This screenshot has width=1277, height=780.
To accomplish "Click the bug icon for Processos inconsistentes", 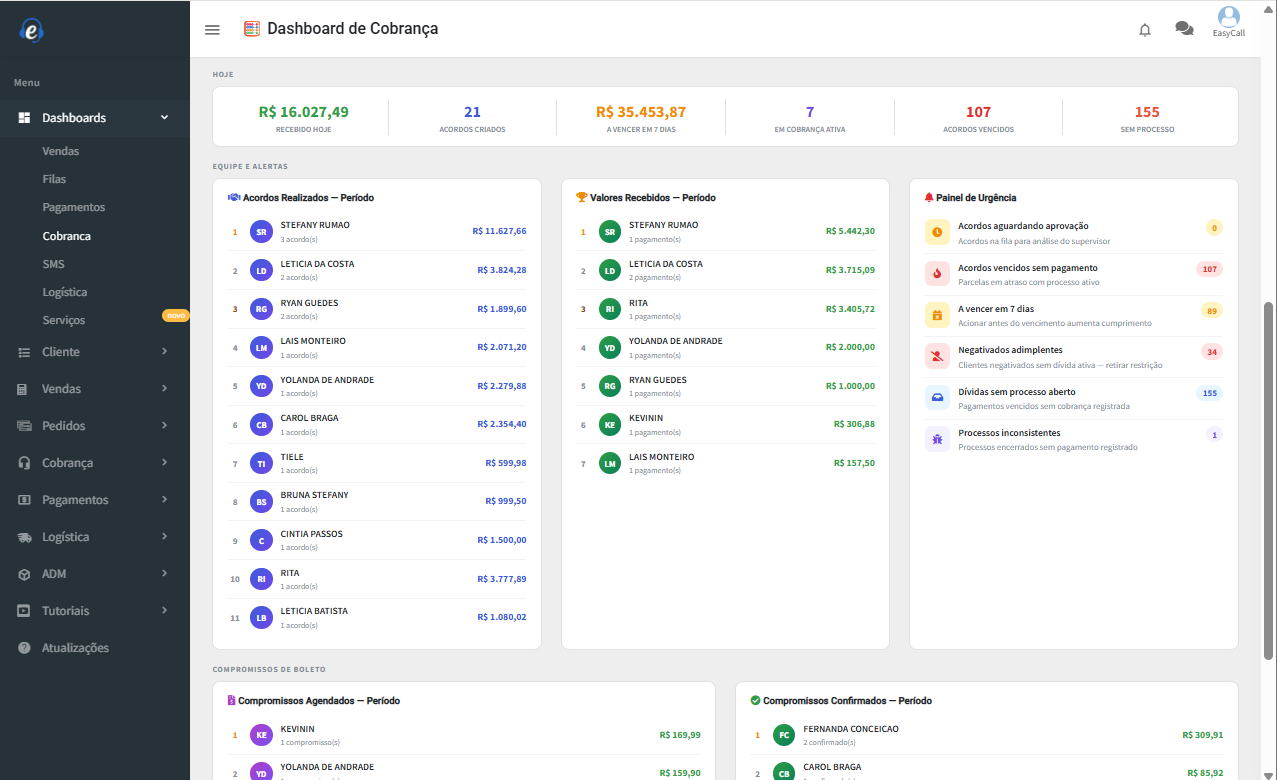I will (x=937, y=439).
